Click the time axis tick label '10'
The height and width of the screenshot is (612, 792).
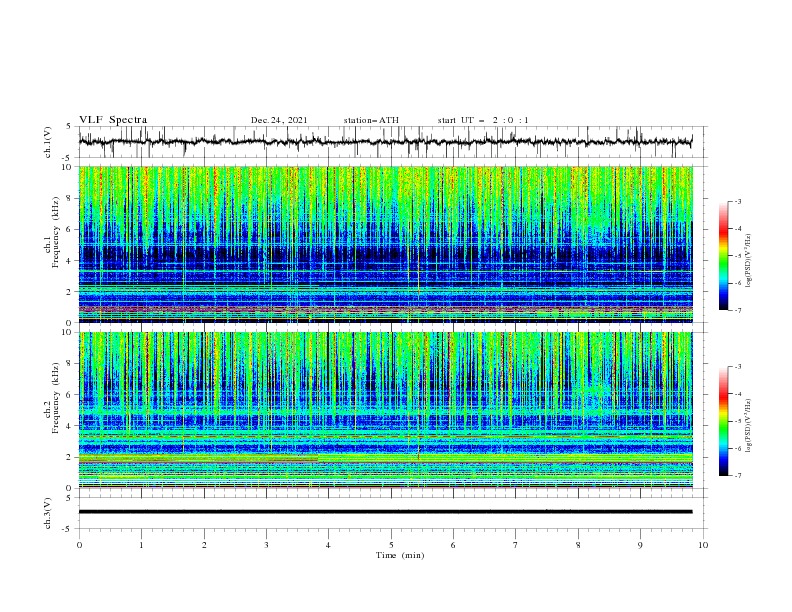tap(703, 545)
